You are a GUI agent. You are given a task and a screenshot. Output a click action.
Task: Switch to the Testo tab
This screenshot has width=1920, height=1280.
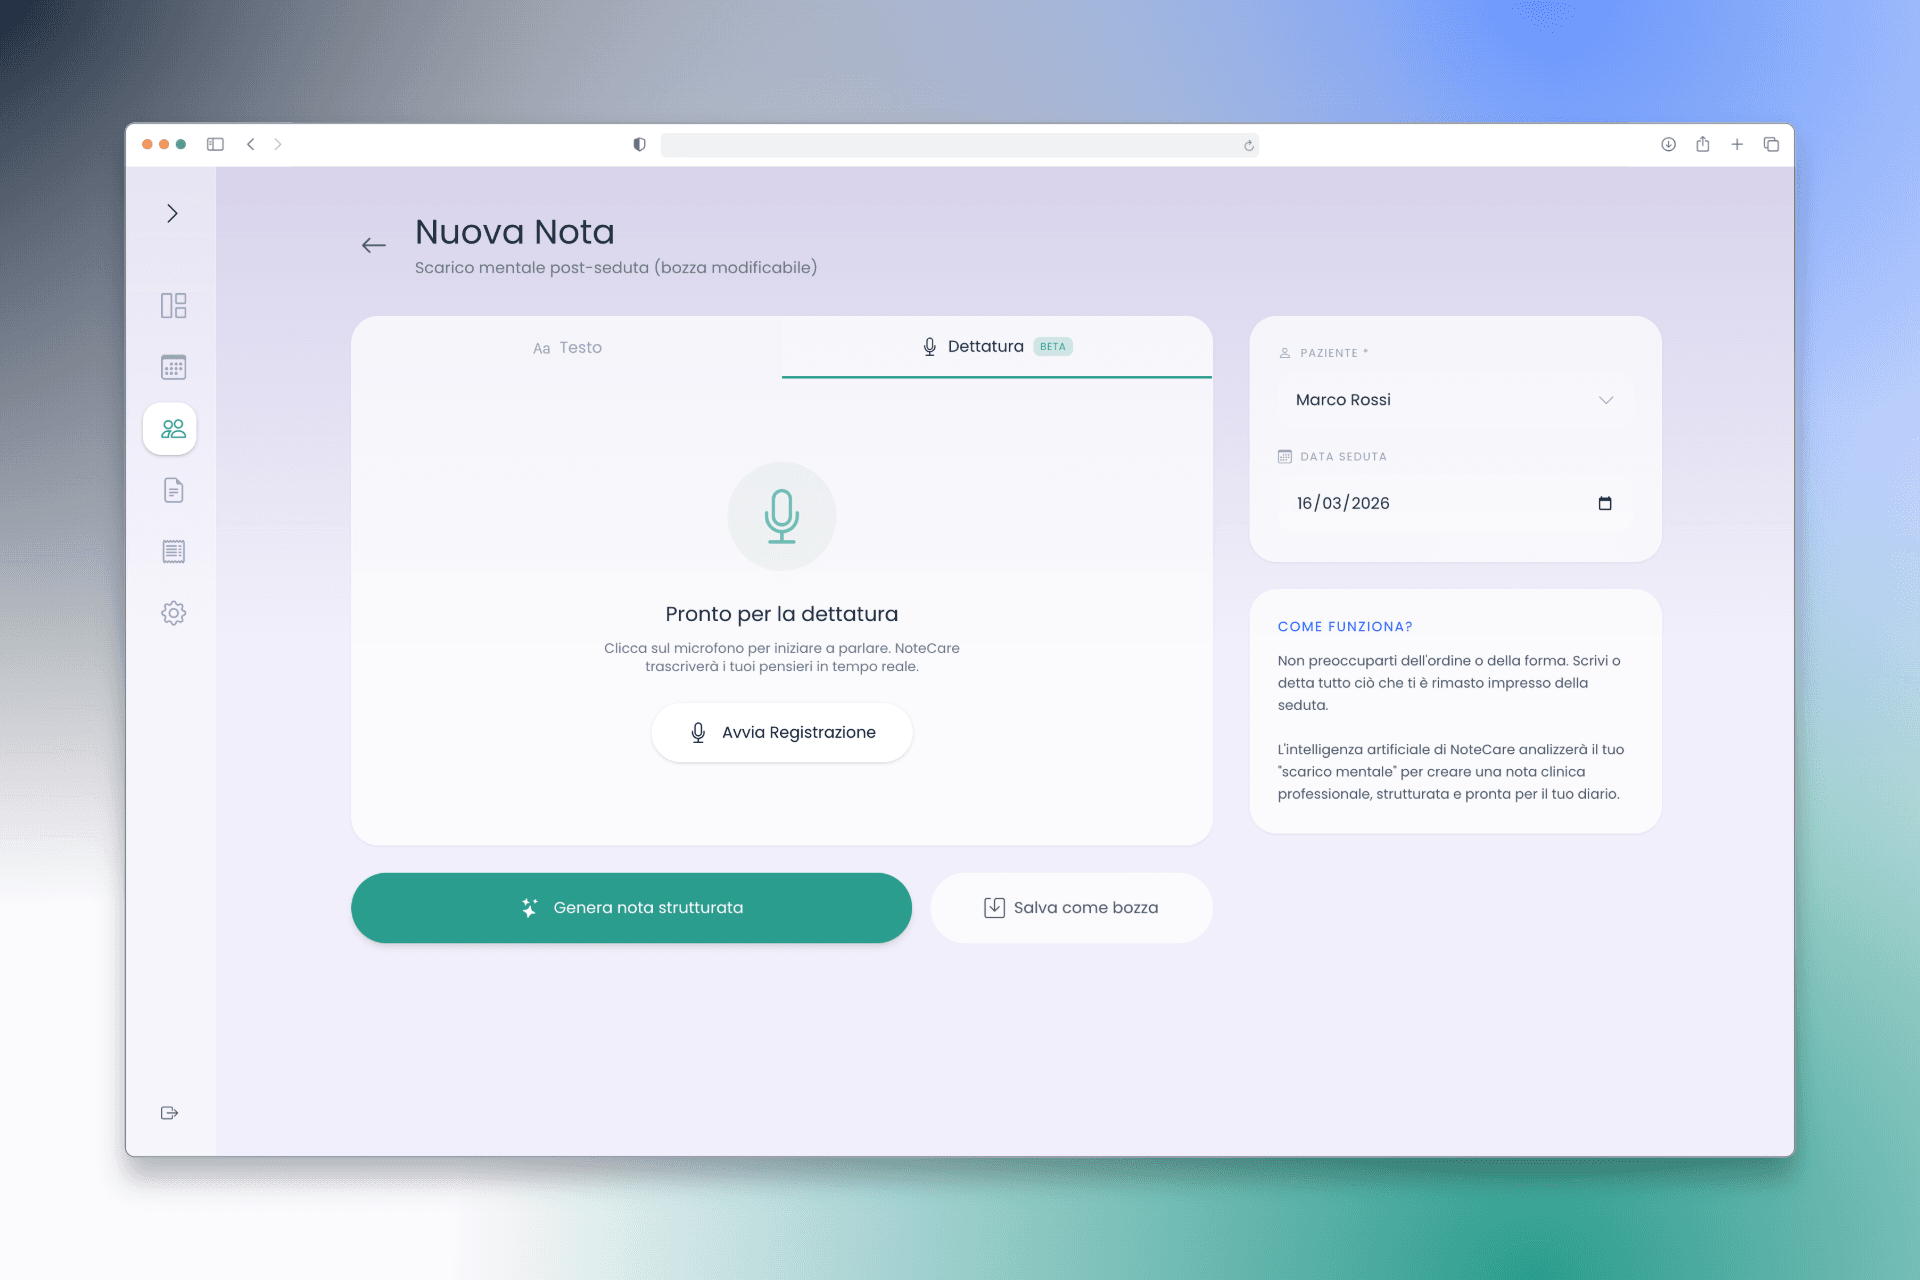[x=567, y=347]
